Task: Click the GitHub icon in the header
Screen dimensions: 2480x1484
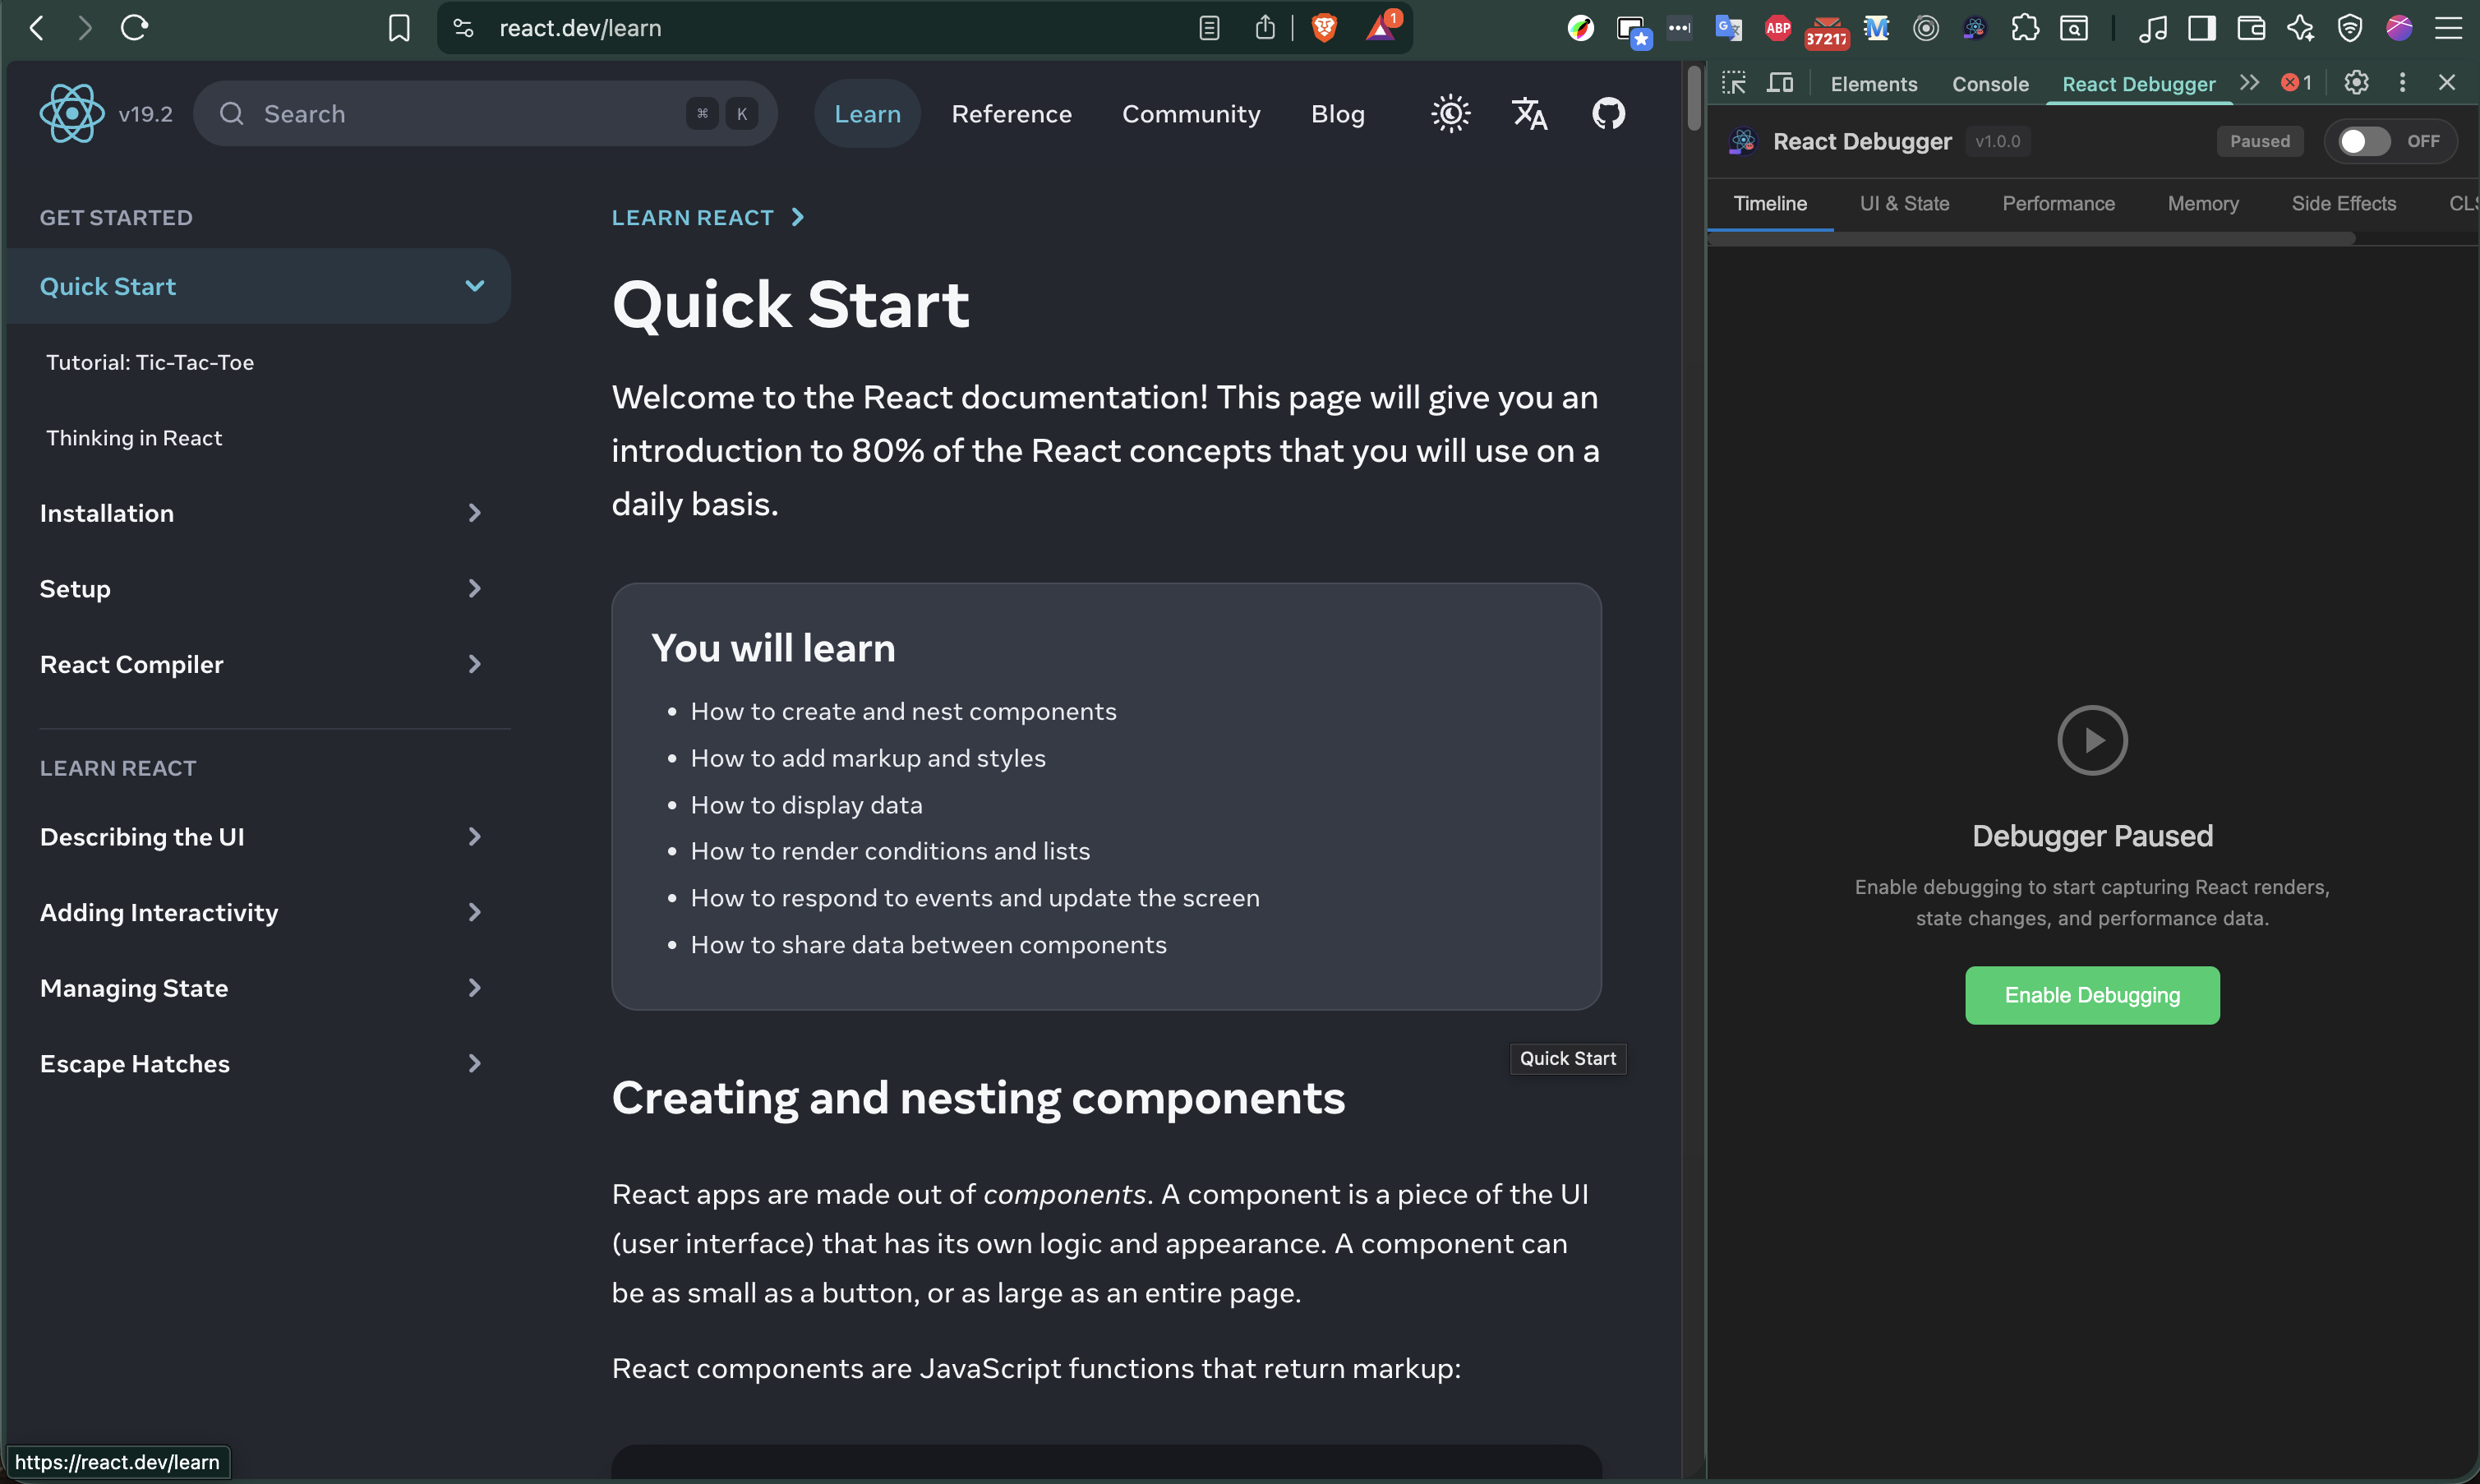Action: [1608, 113]
